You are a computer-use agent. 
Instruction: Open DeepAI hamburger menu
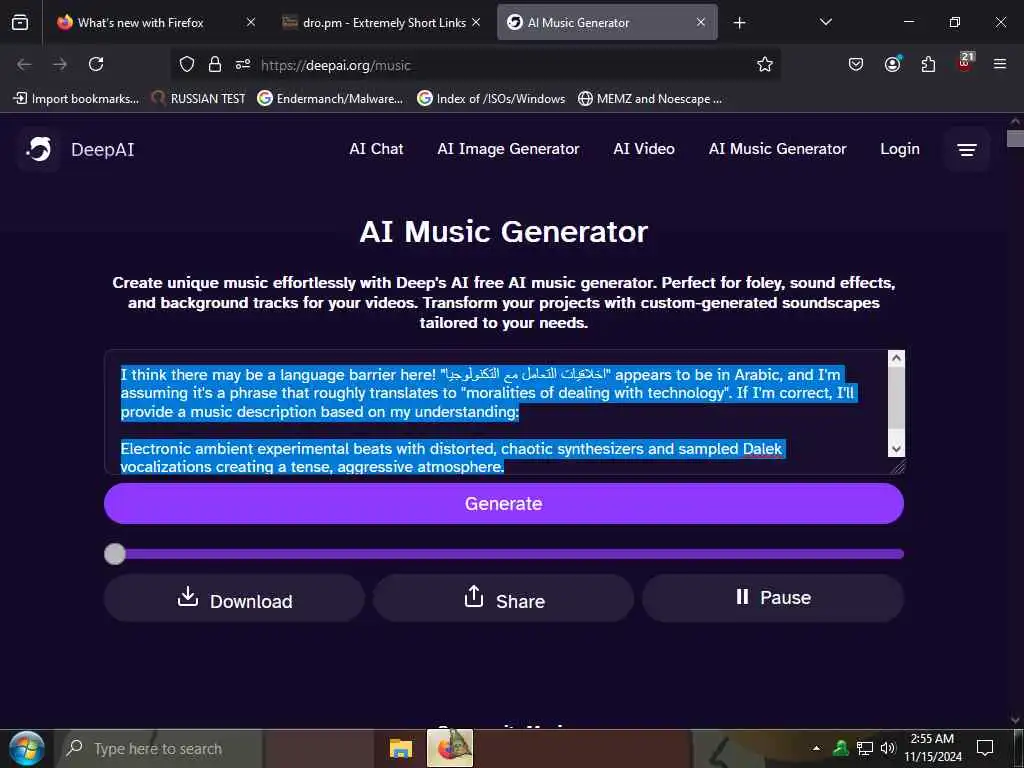click(967, 150)
